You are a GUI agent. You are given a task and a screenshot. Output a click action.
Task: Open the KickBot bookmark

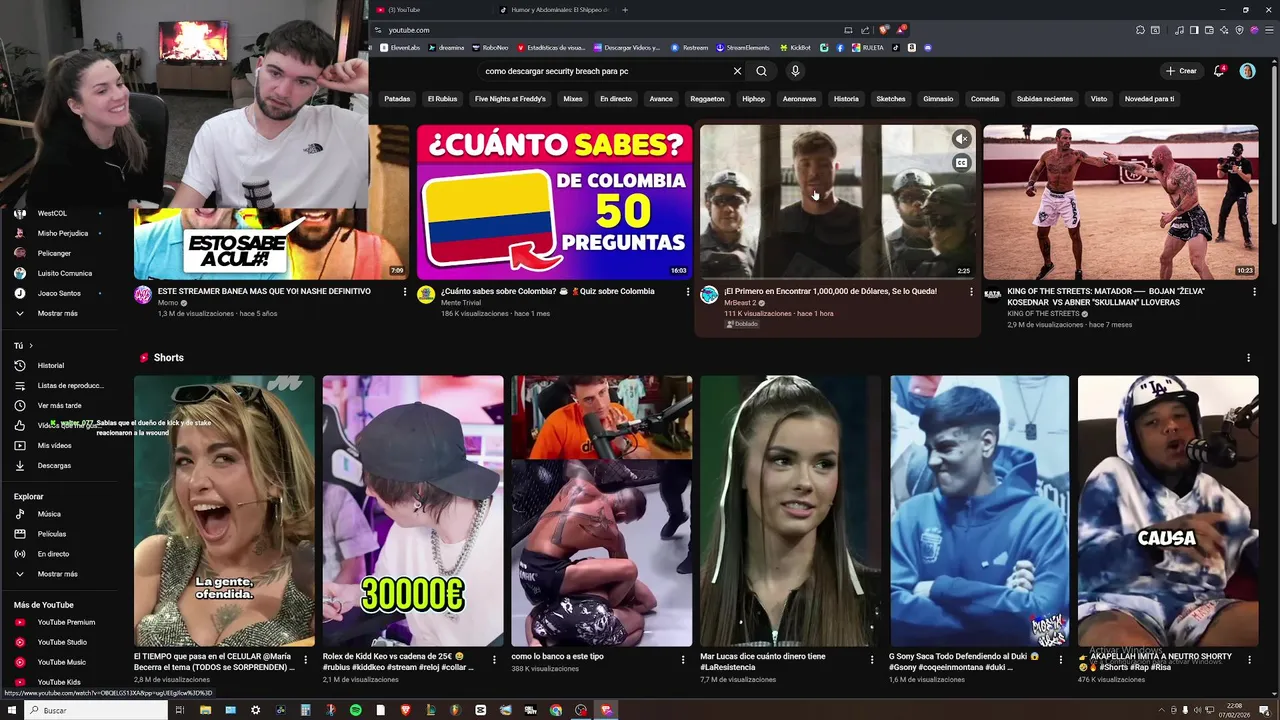[x=796, y=47]
